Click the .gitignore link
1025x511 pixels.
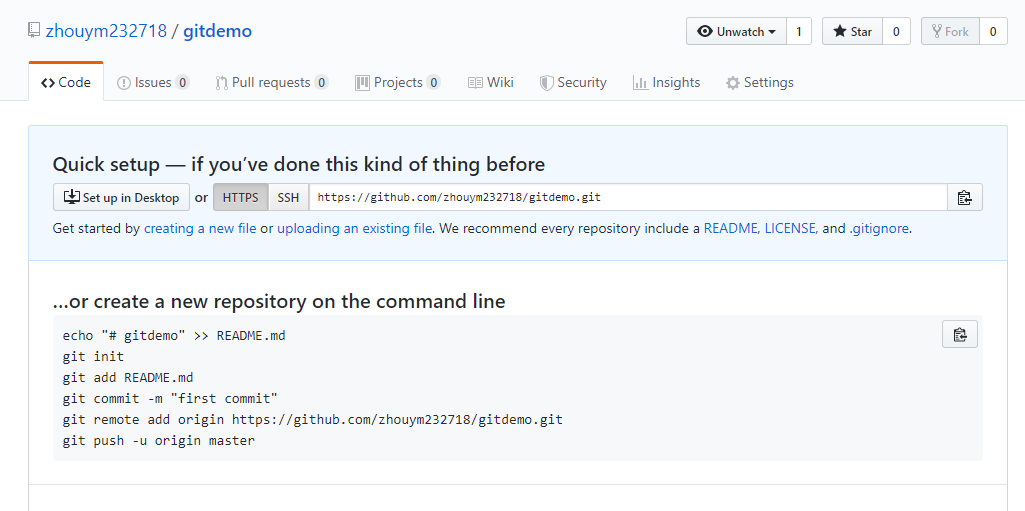879,229
